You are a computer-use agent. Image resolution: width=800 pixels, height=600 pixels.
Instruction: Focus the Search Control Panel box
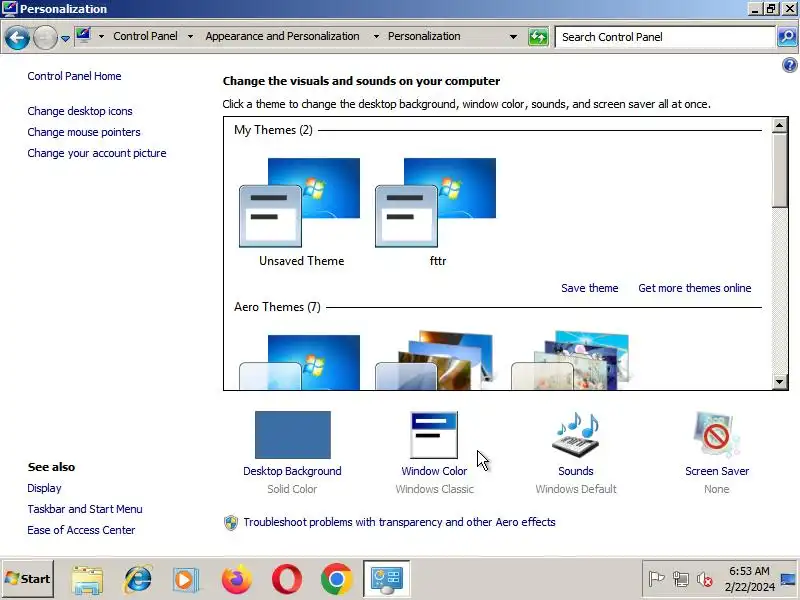click(x=664, y=37)
